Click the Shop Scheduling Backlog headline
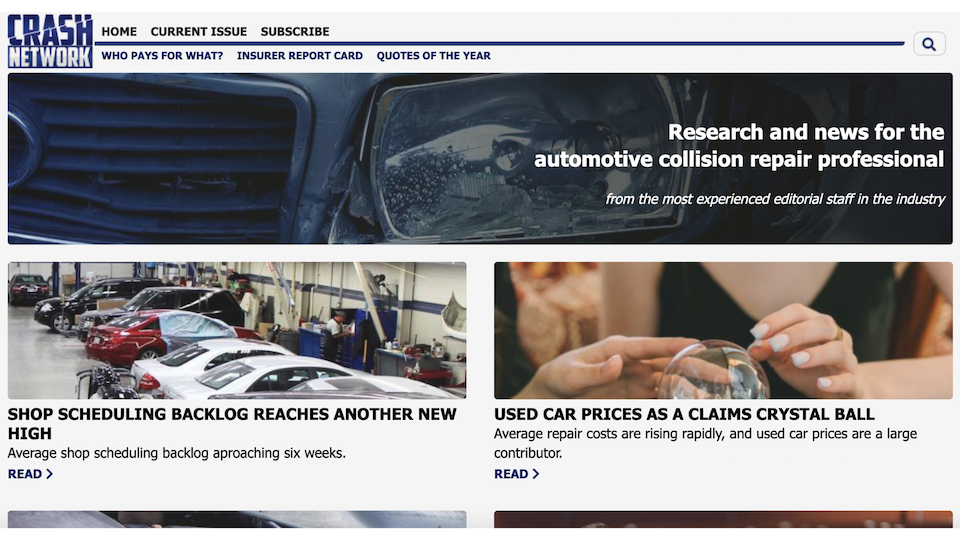The image size is (960, 540). (x=232, y=424)
